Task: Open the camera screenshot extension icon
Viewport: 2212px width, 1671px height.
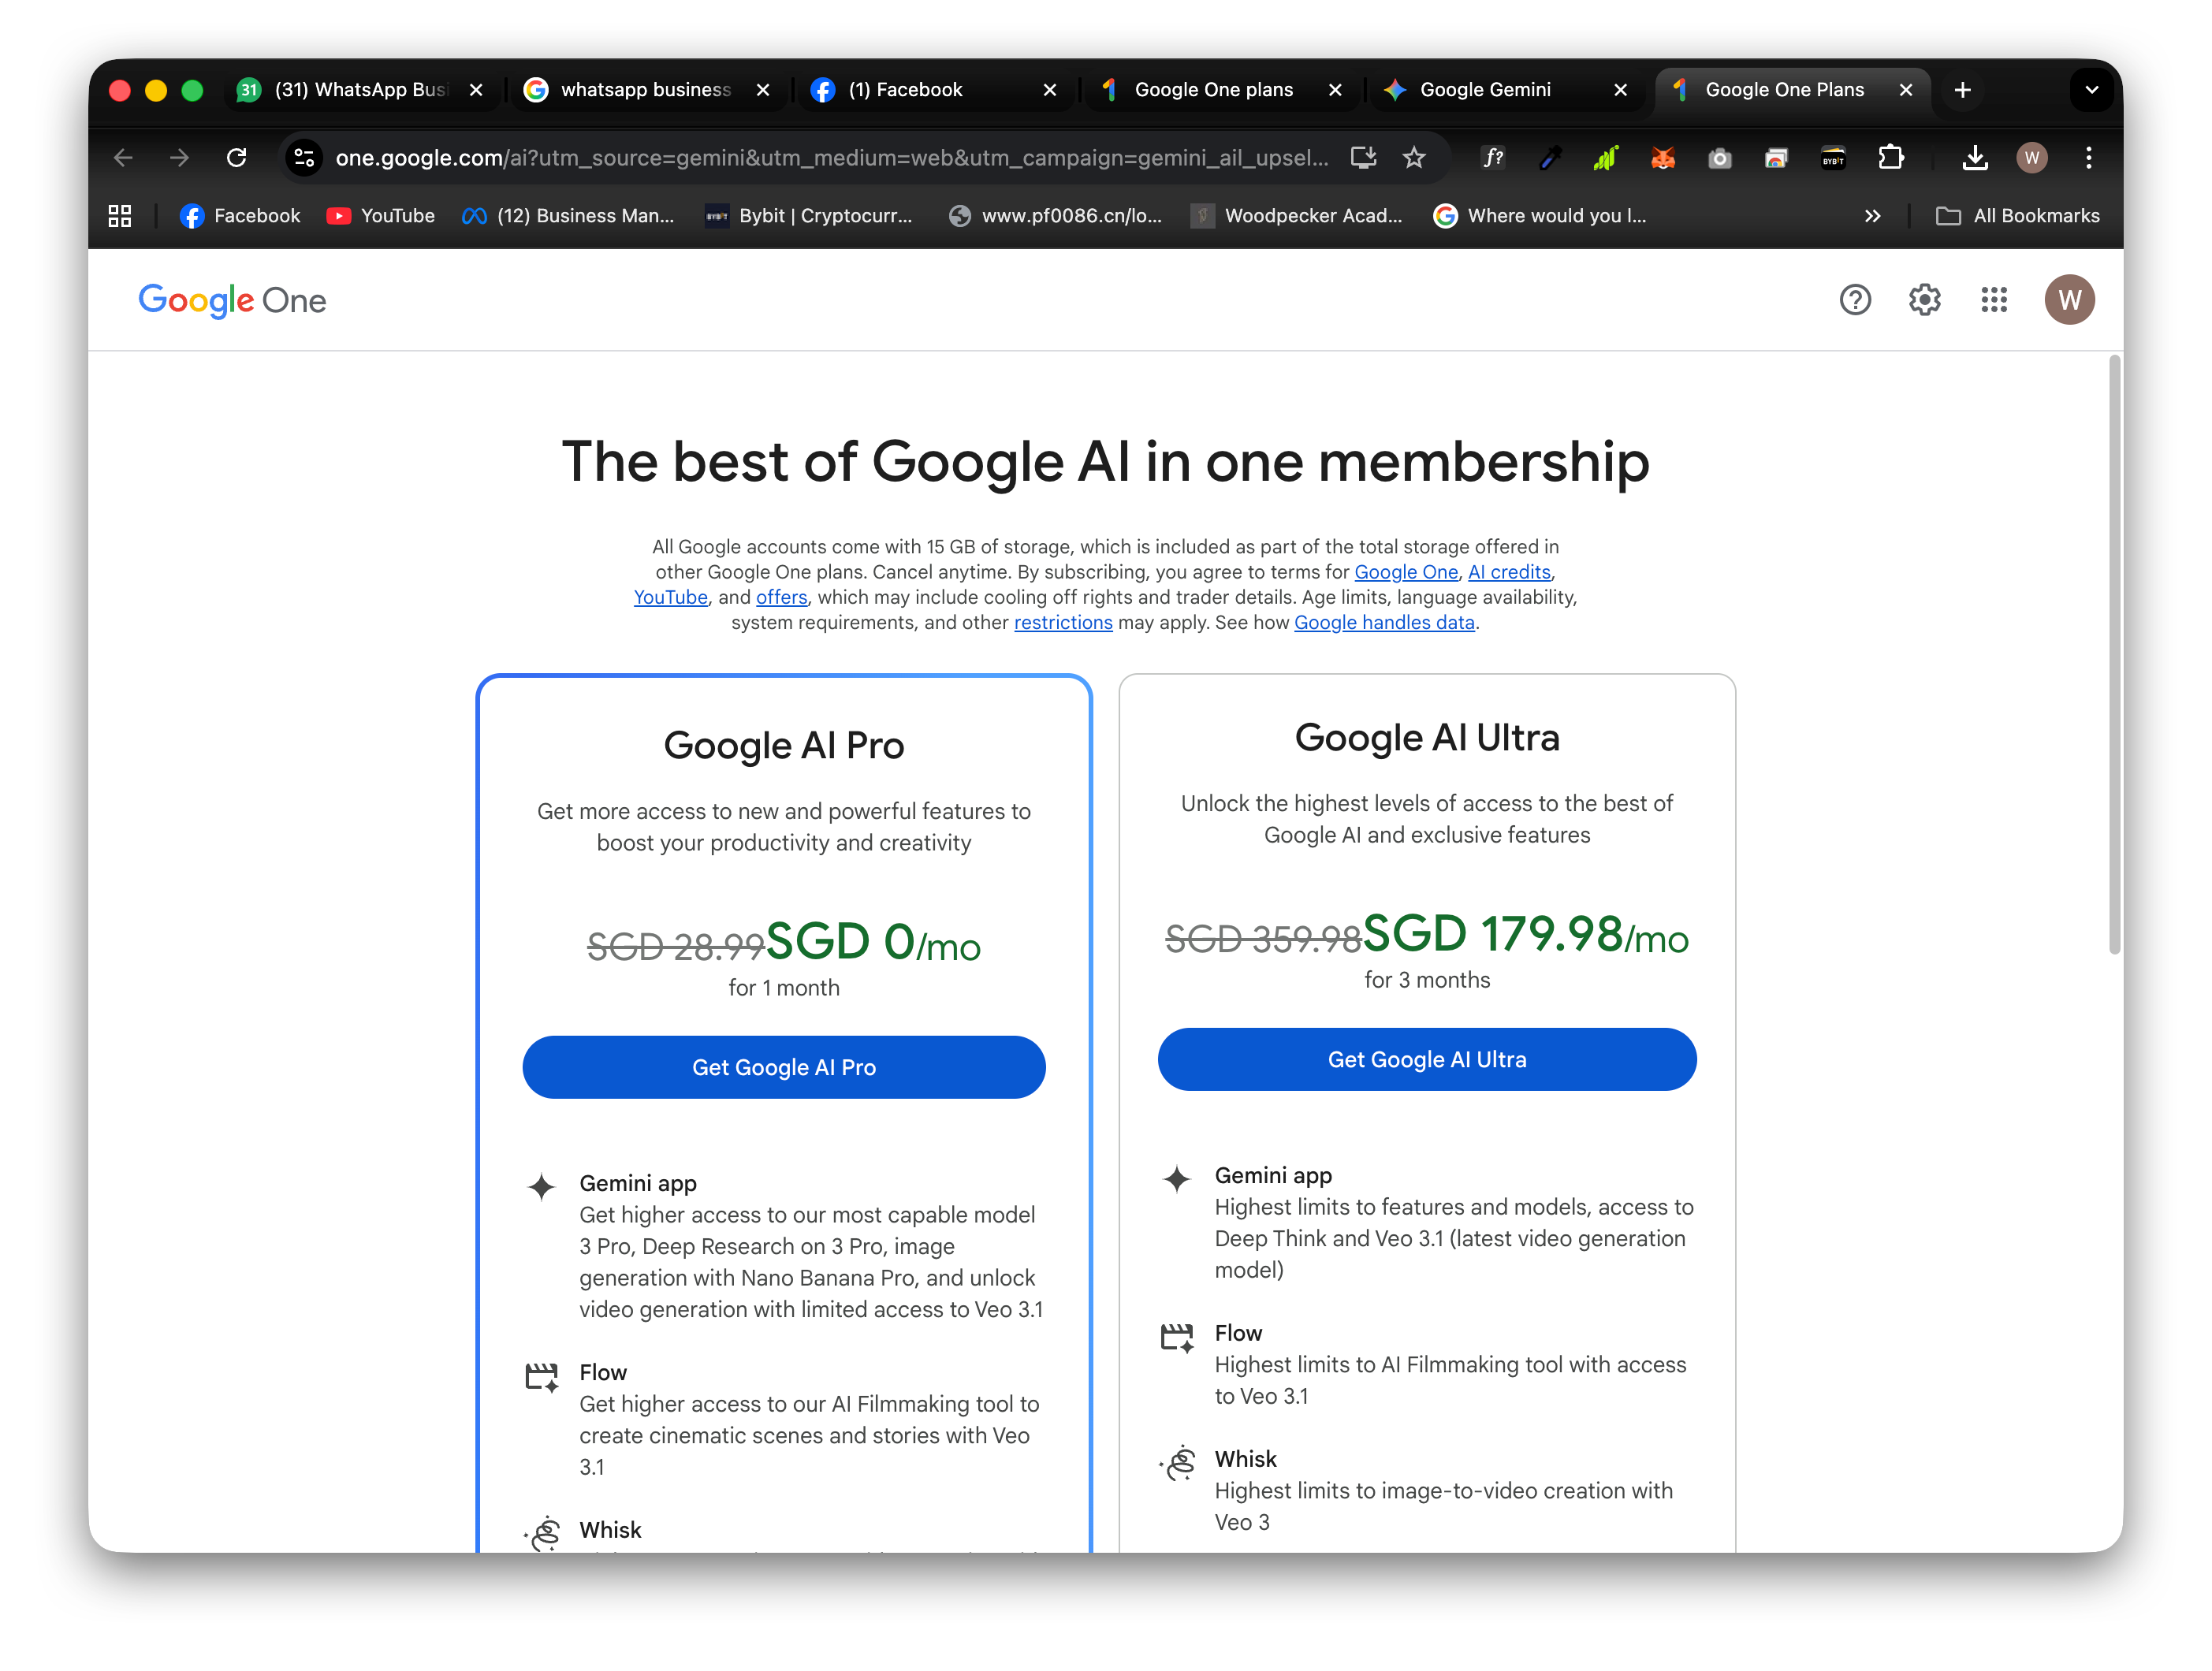Action: [x=1719, y=157]
